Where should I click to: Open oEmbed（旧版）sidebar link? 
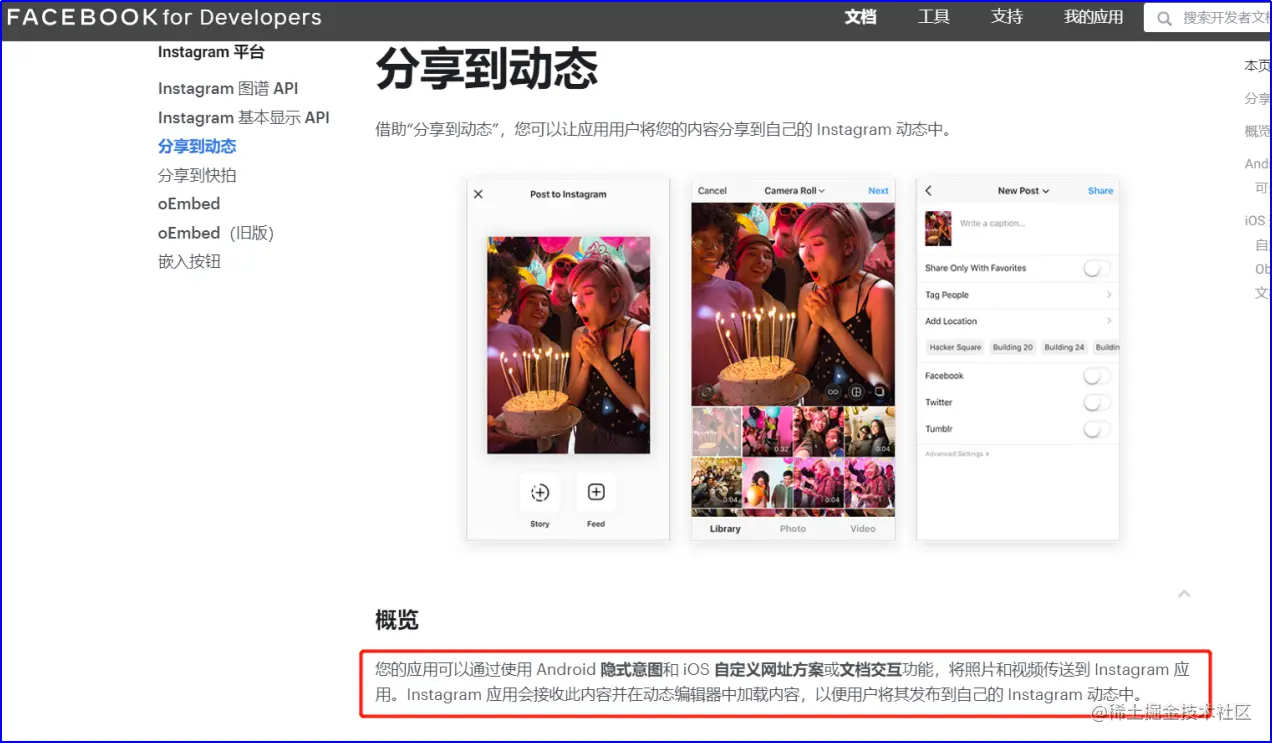tap(216, 232)
